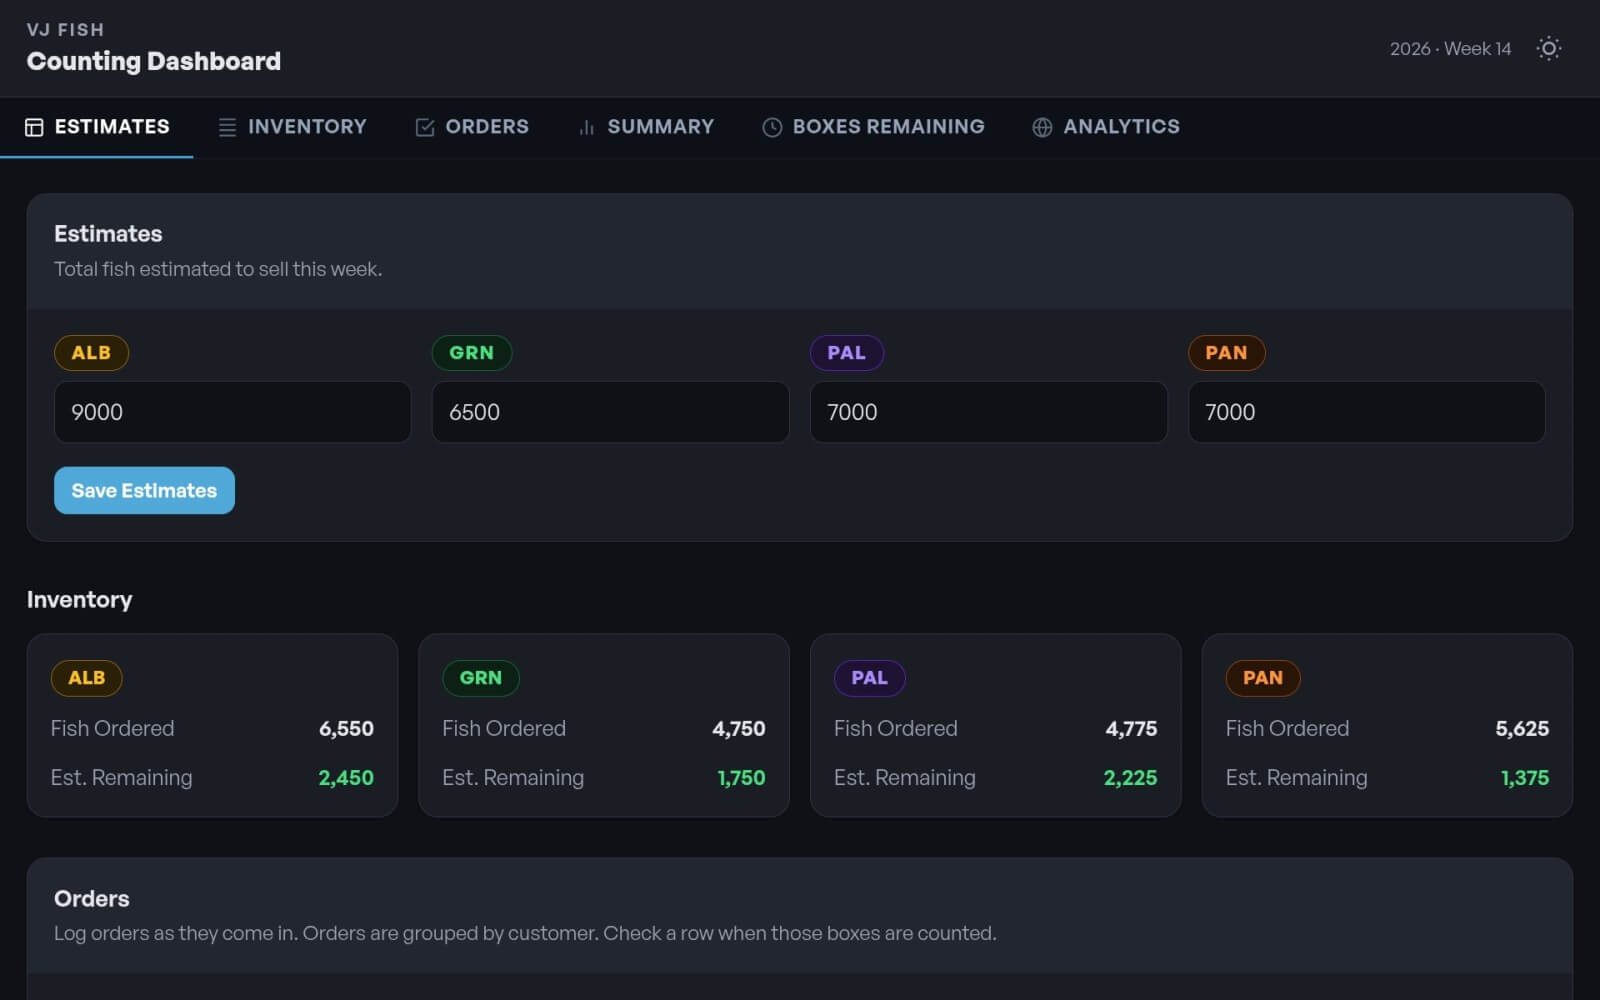1600x1000 pixels.
Task: Toggle the light/dark theme sun icon
Action: click(1548, 49)
